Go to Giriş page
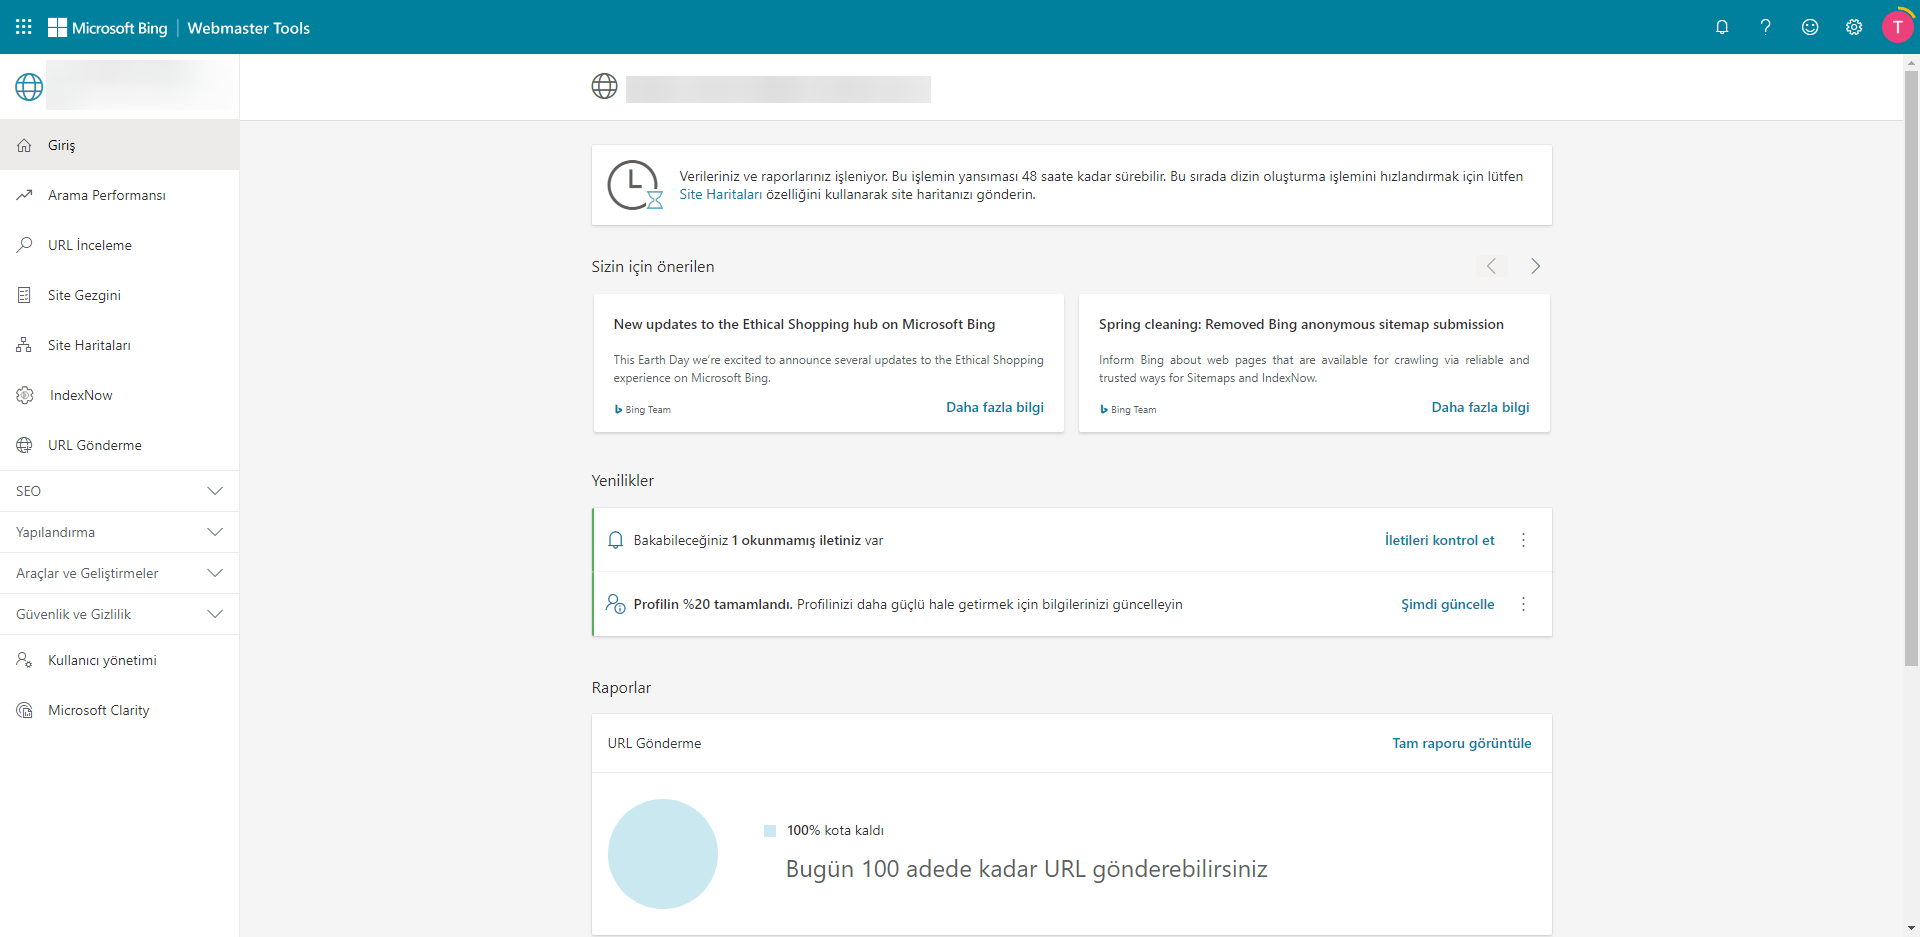This screenshot has width=1920, height=937. (x=119, y=145)
